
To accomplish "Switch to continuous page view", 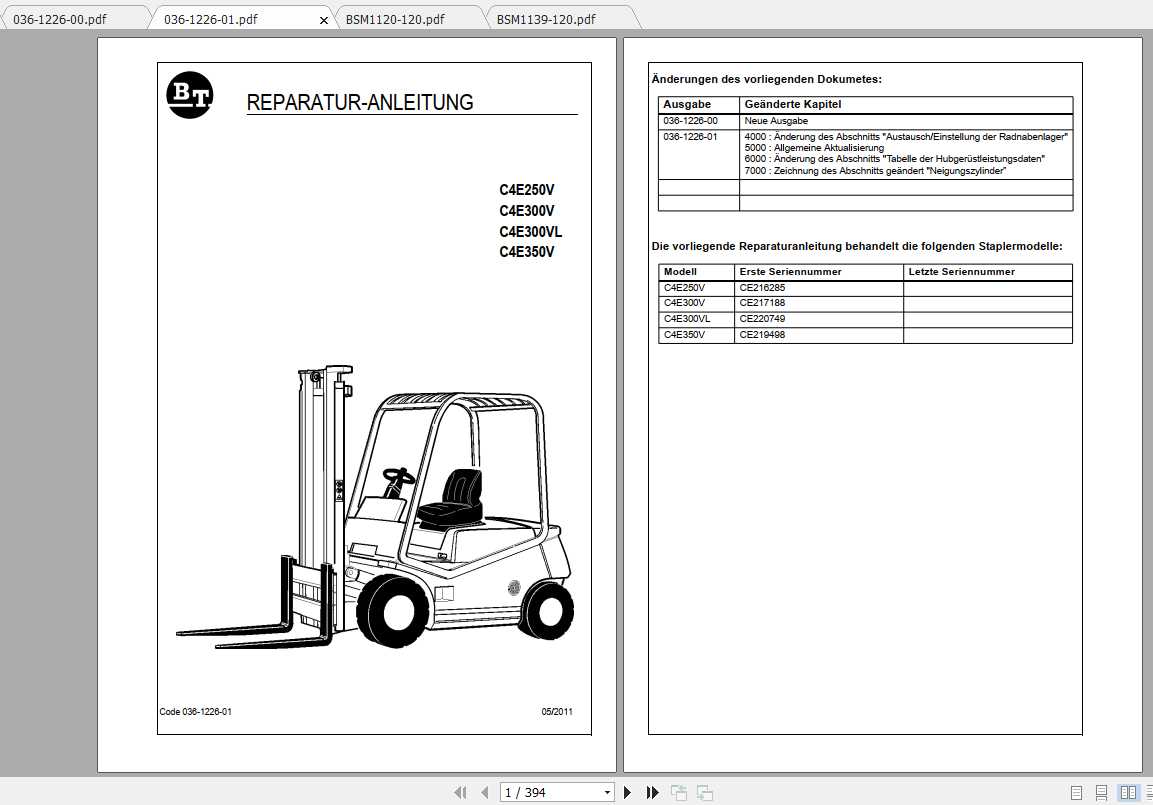I will tap(1102, 793).
